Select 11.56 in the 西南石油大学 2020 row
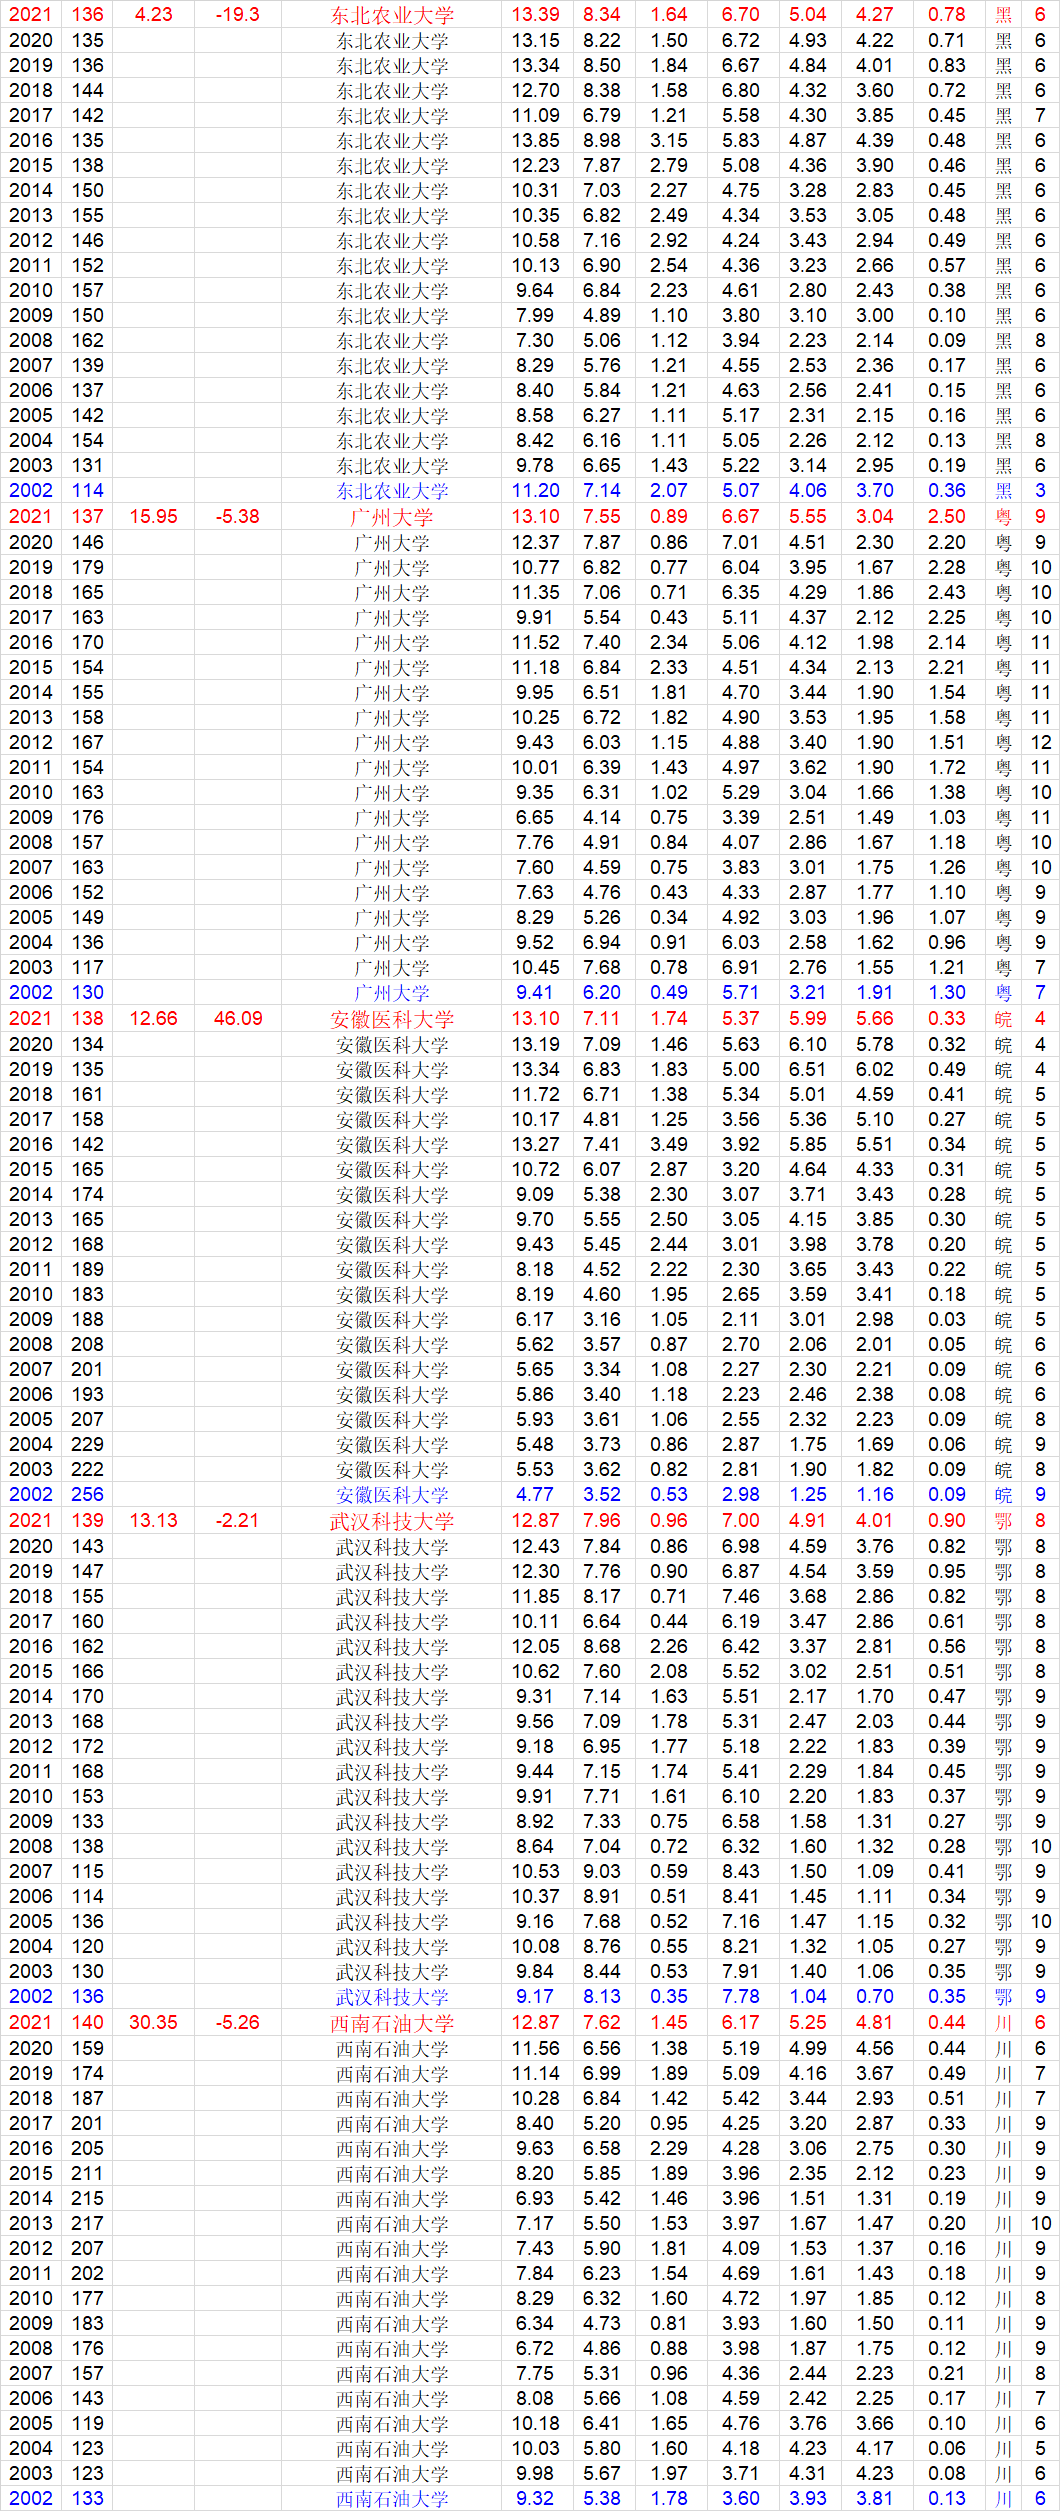Screen dimensions: 1060x2511 [536, 2049]
